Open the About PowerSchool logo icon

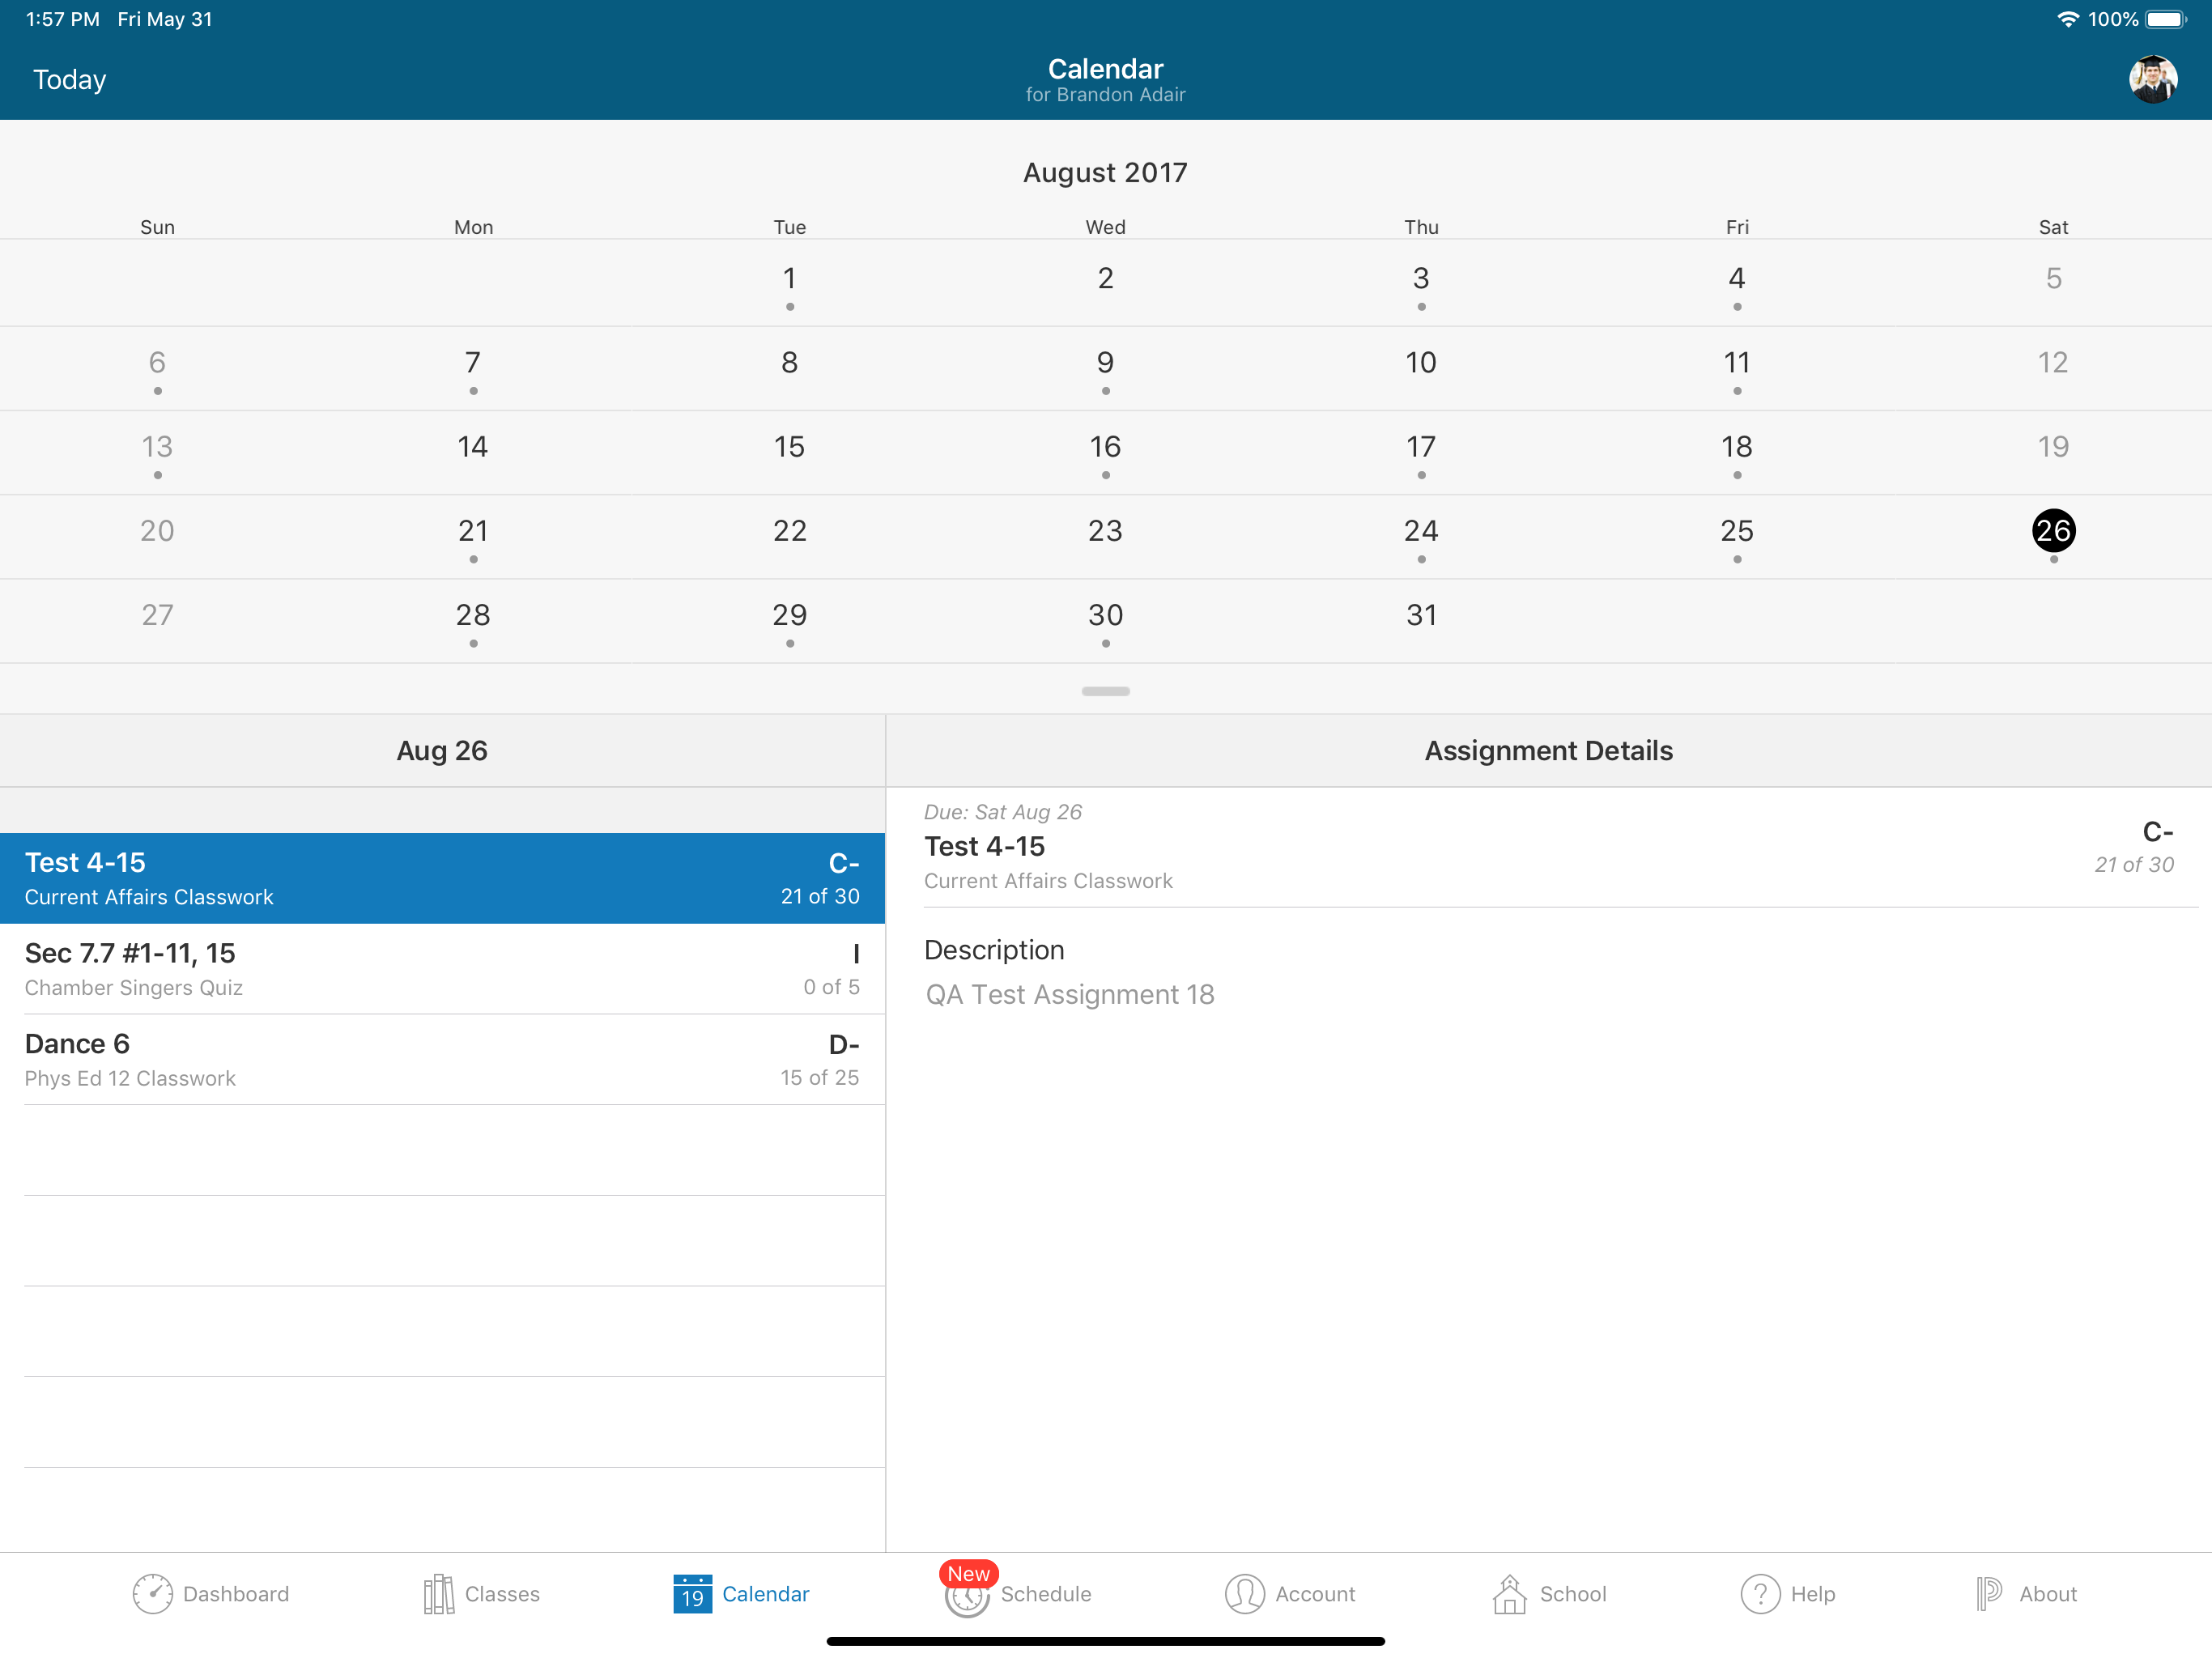(x=1989, y=1594)
